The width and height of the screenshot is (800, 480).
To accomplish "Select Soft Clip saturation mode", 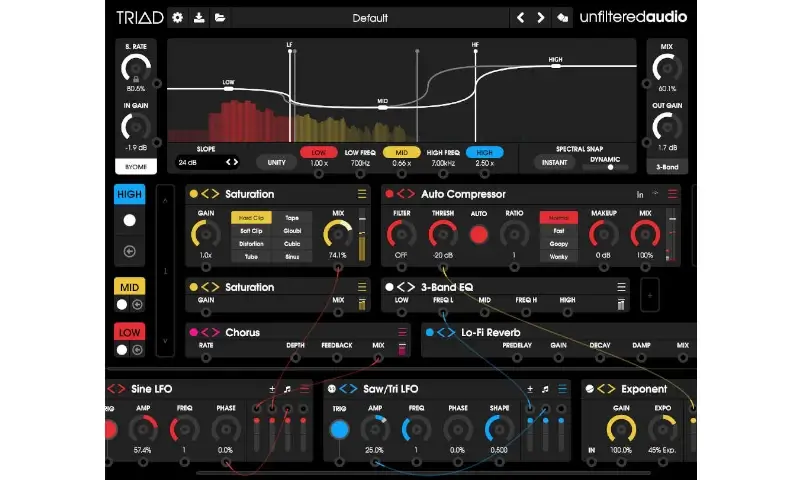I will [251, 231].
